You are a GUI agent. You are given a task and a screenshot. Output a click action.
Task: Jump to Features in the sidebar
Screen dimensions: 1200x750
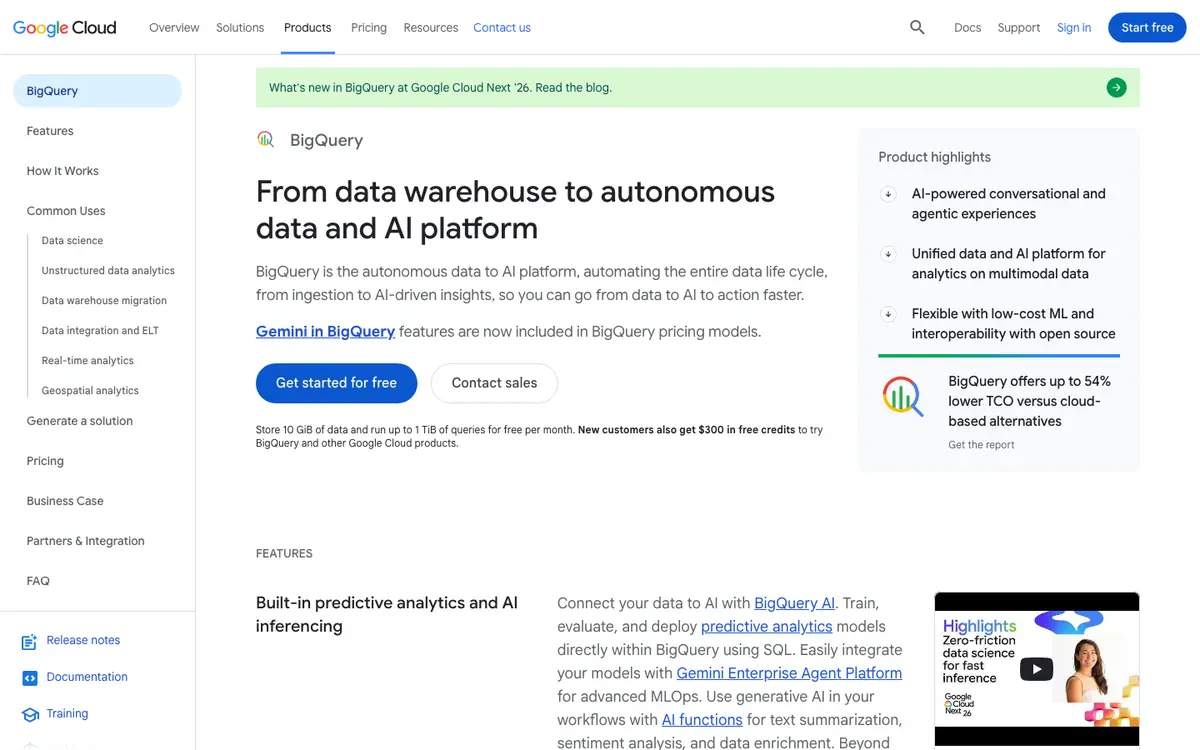coord(50,131)
